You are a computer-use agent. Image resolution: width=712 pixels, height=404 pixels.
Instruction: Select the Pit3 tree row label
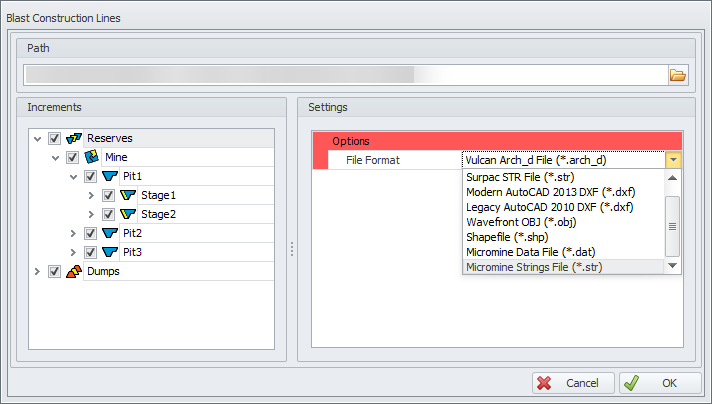point(133,252)
